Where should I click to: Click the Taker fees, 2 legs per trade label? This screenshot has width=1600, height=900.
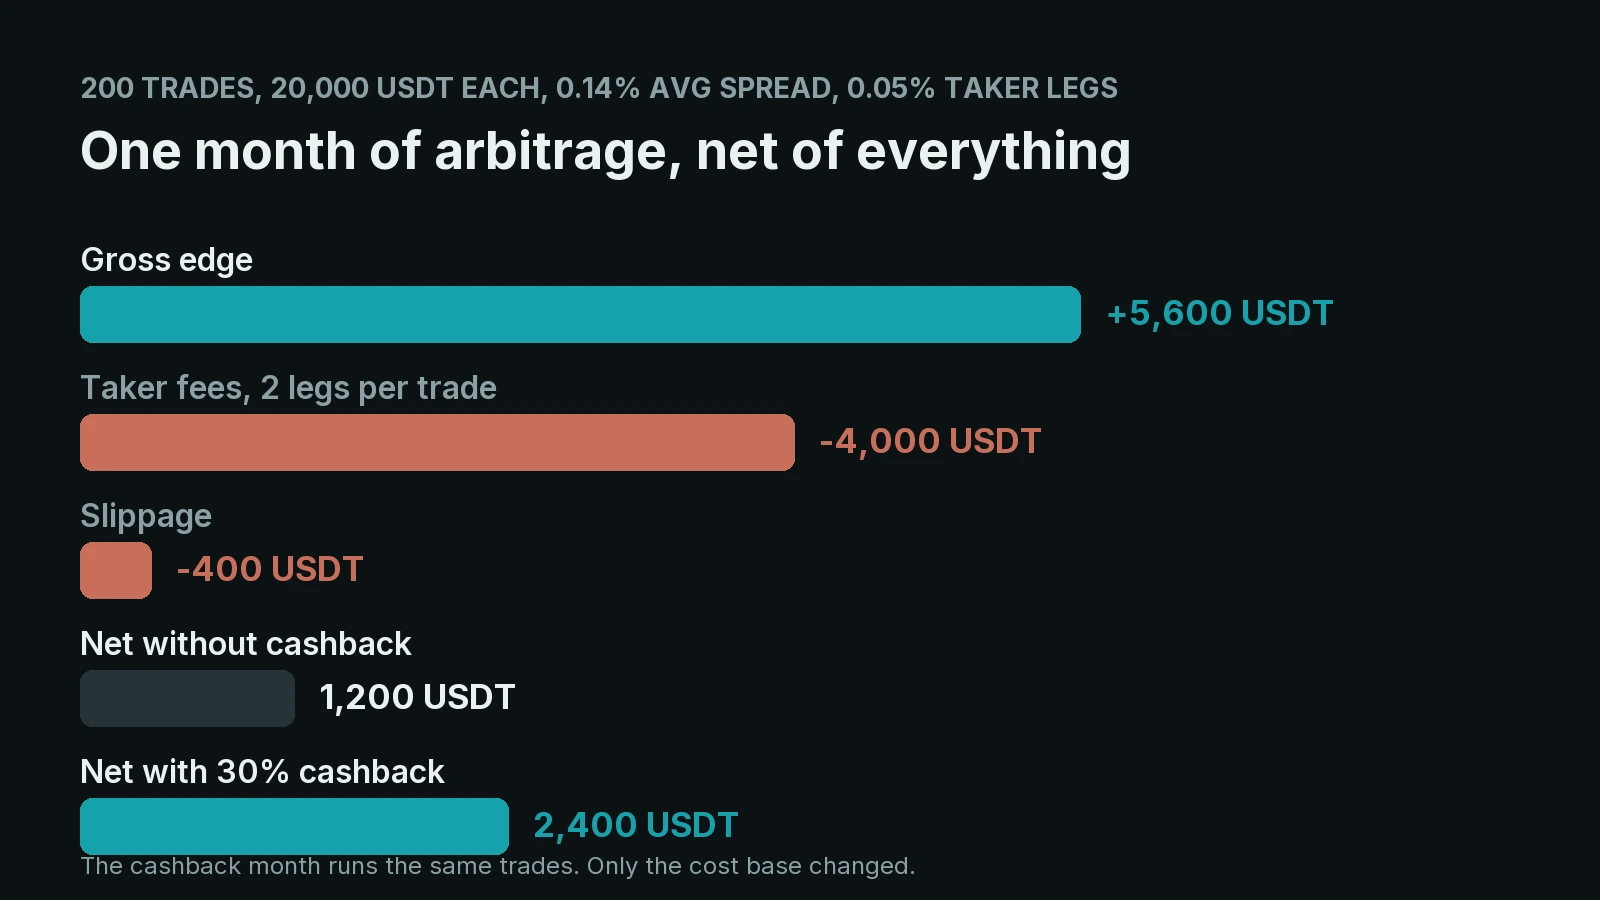(288, 388)
